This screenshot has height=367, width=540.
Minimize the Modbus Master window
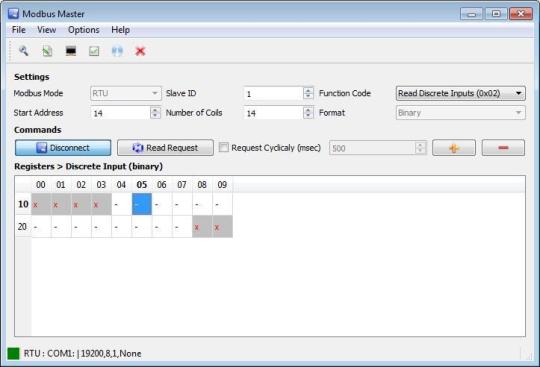coord(471,14)
